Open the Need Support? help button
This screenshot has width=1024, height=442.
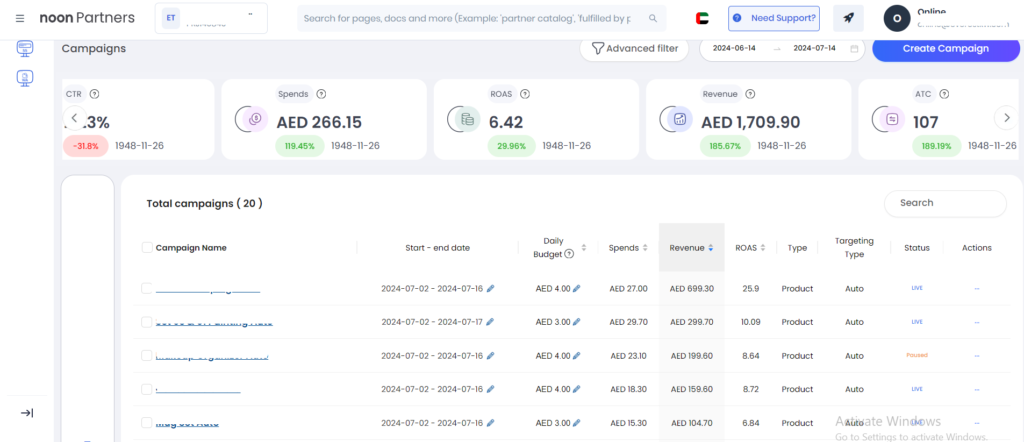point(773,18)
